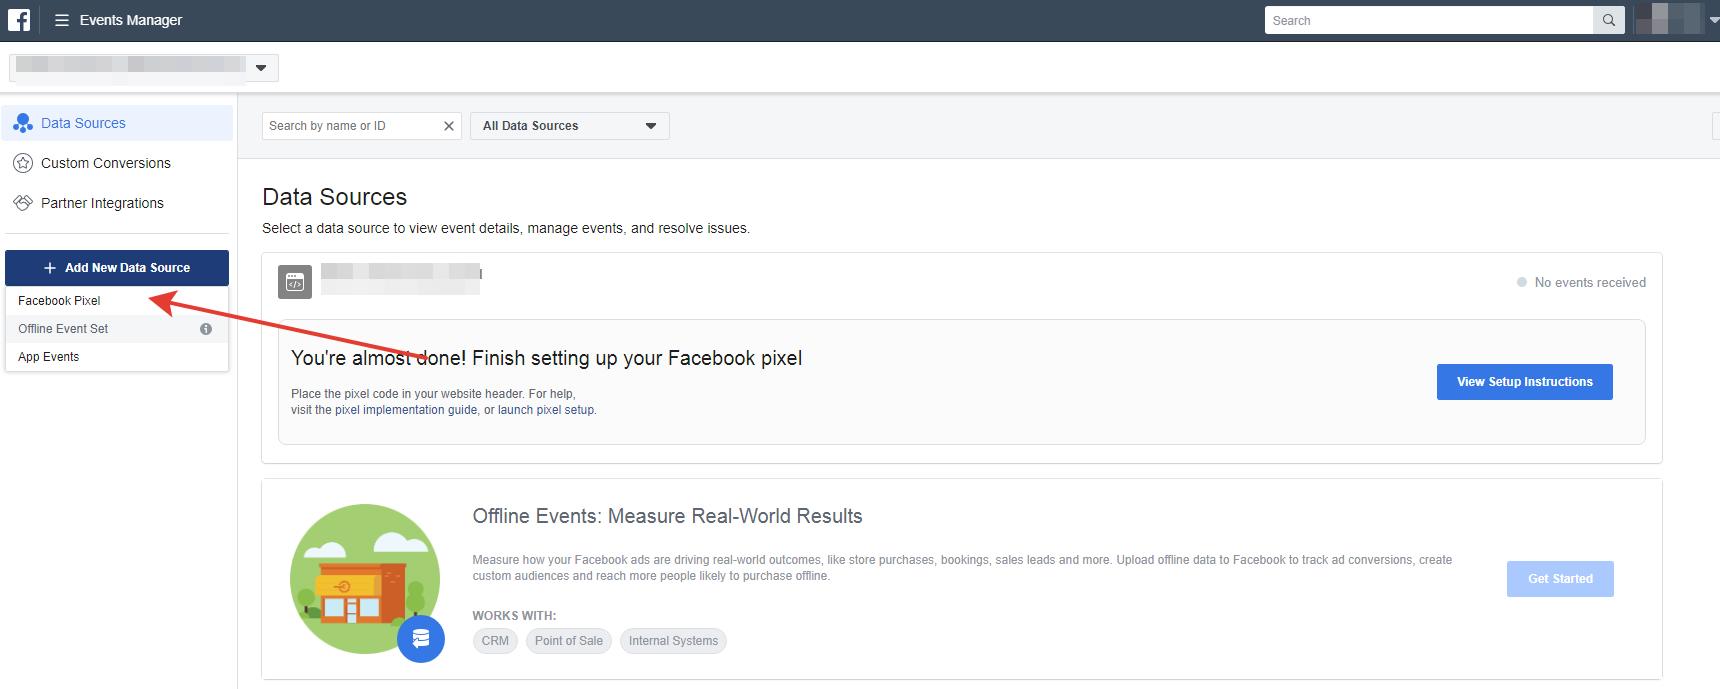Open the hamburger menu beside Events Manager
Screen dimensions: 1720x689
61,20
